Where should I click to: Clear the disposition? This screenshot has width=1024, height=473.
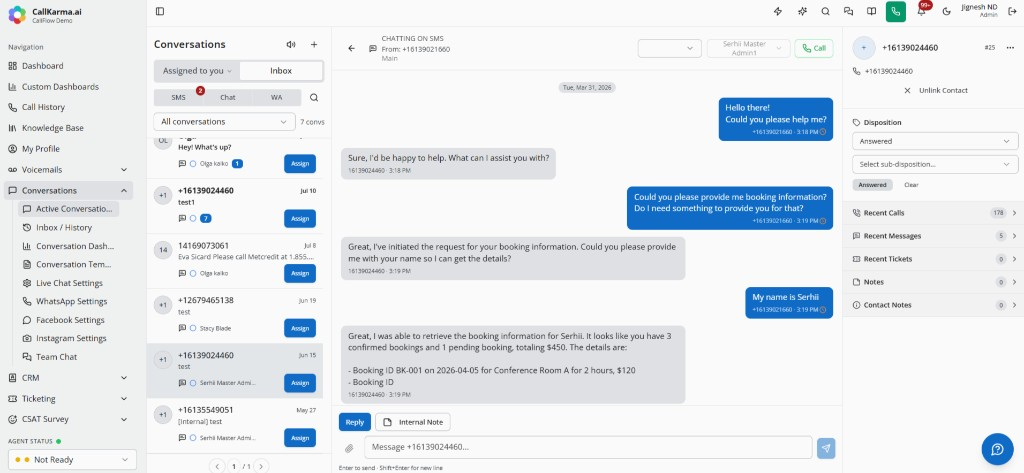click(911, 185)
